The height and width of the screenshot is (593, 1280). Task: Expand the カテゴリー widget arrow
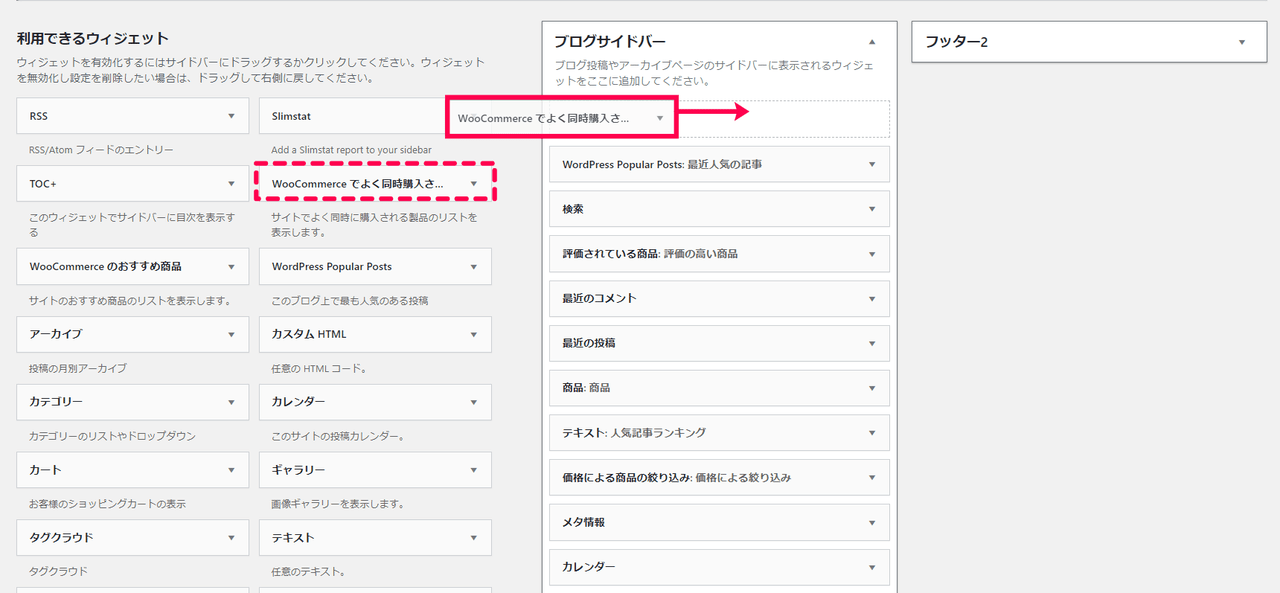pos(231,402)
